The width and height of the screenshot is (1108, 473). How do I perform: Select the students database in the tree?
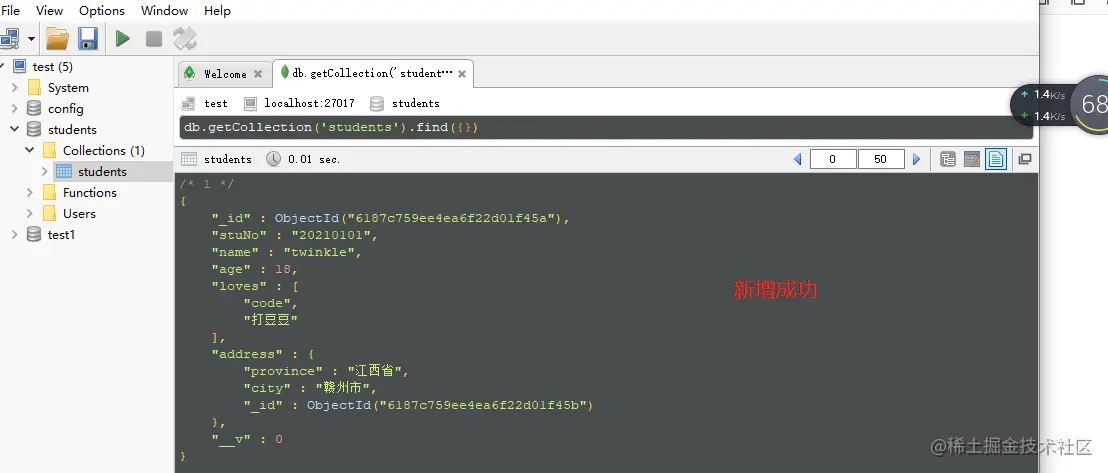(72, 129)
